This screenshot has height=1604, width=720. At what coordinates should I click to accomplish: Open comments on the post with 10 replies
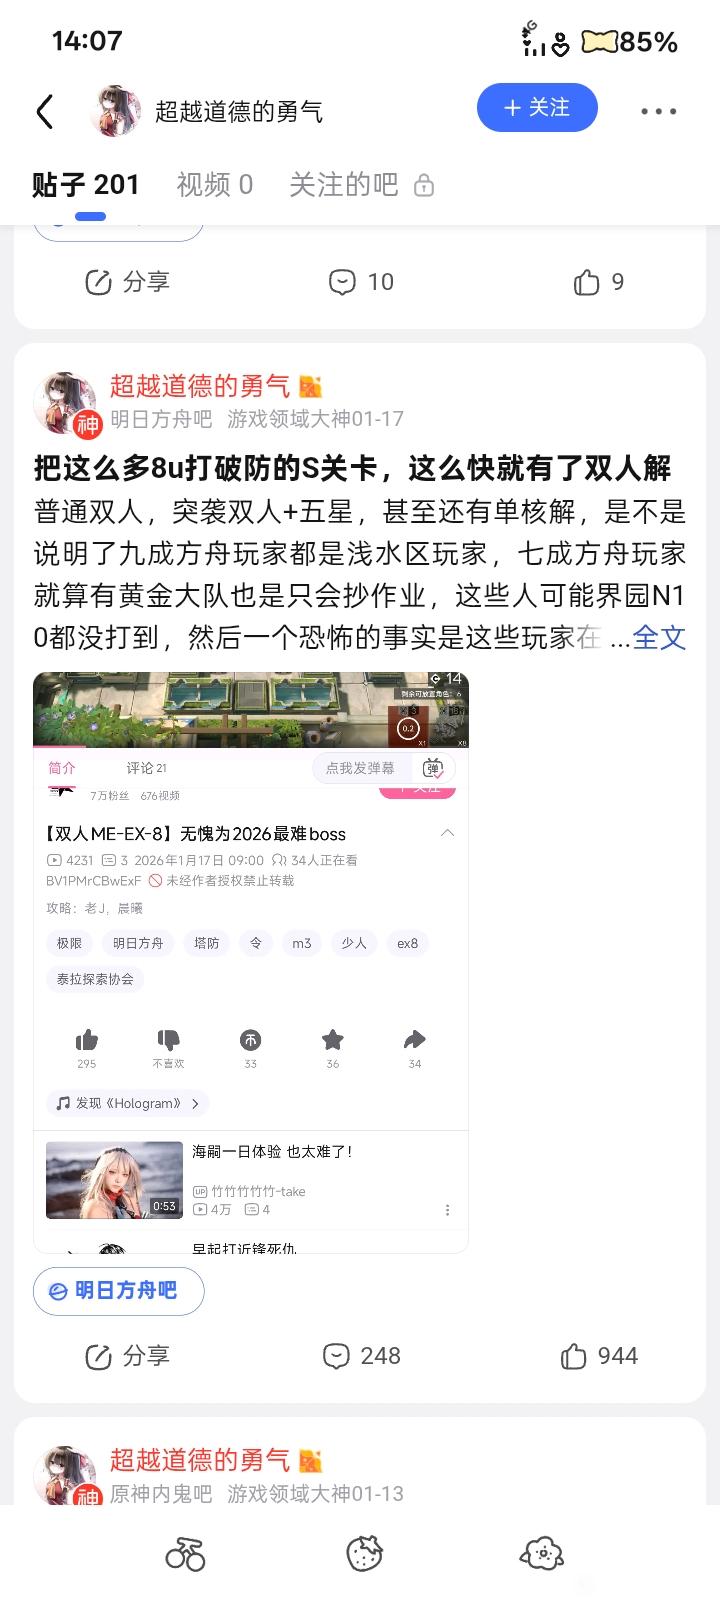click(362, 282)
